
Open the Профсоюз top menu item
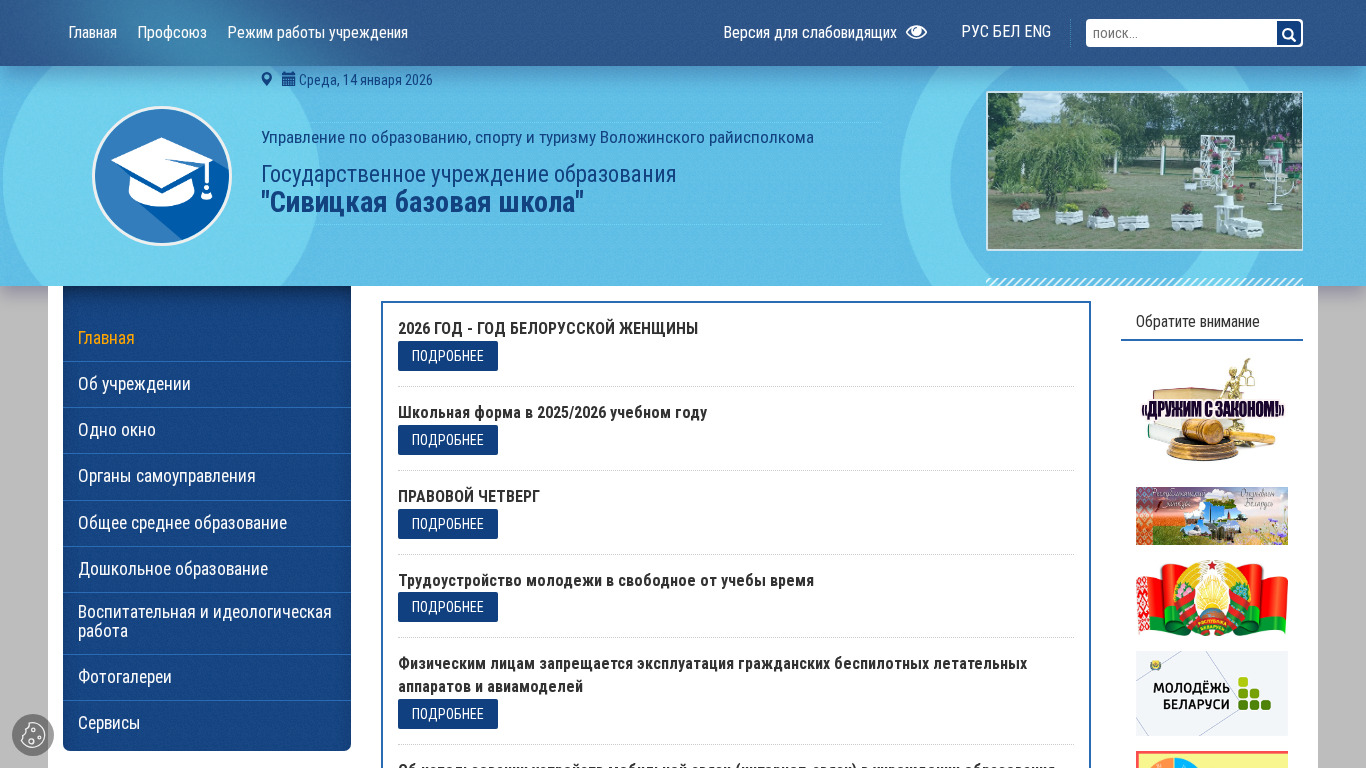point(172,32)
